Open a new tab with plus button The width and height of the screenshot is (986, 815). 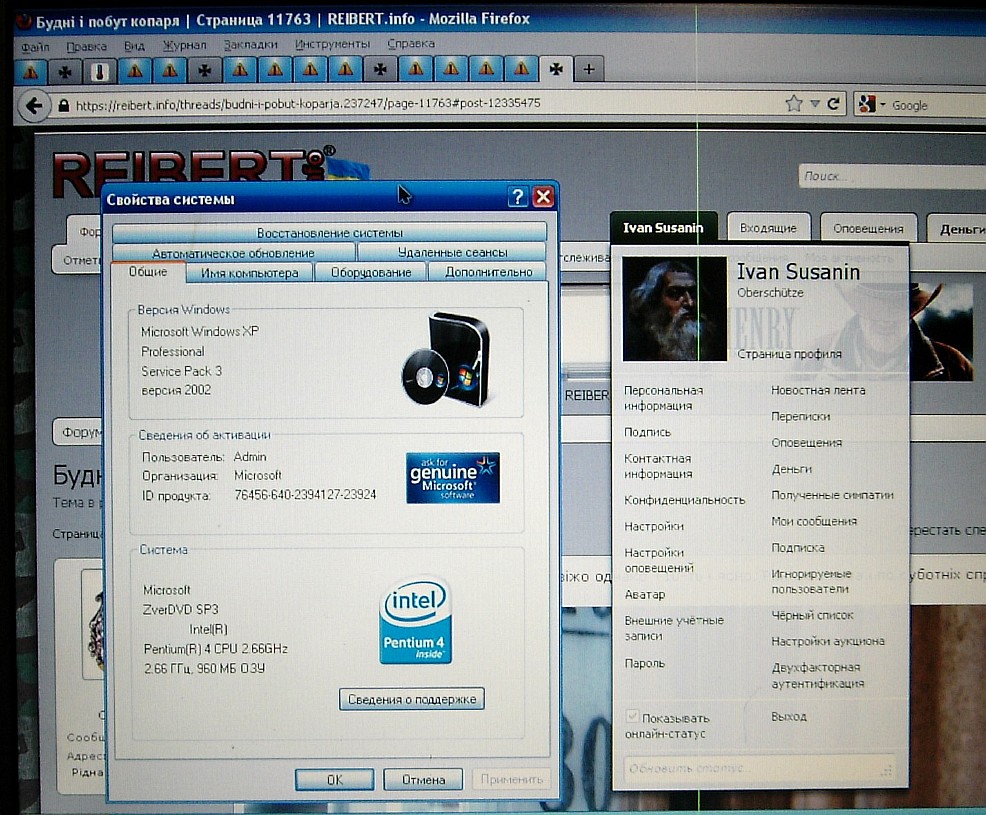[589, 70]
